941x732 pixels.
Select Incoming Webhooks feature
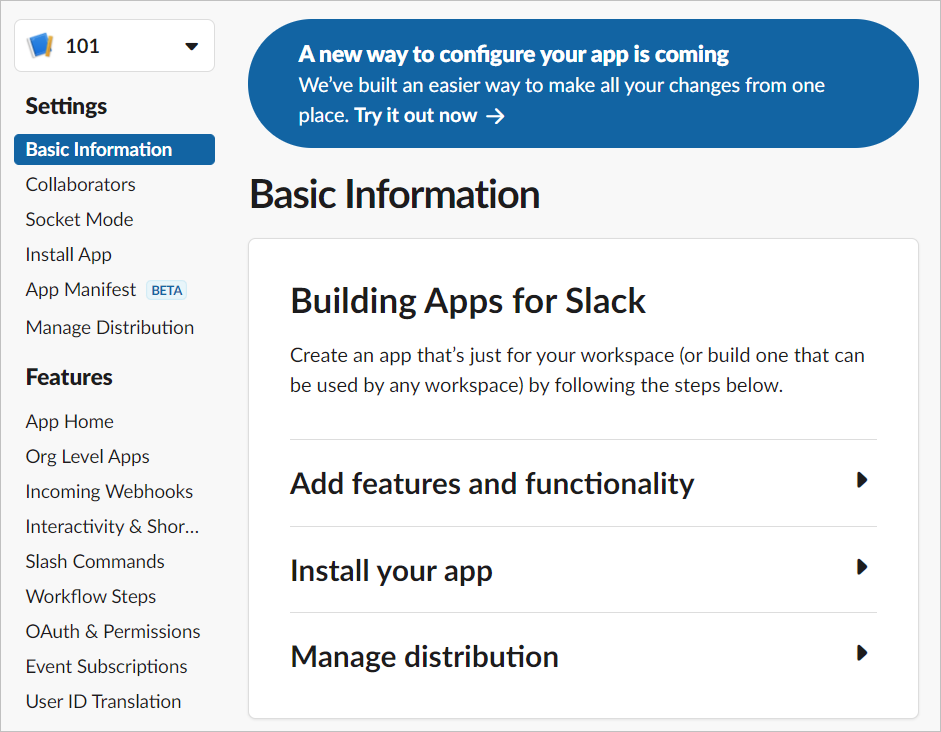pyautogui.click(x=109, y=491)
